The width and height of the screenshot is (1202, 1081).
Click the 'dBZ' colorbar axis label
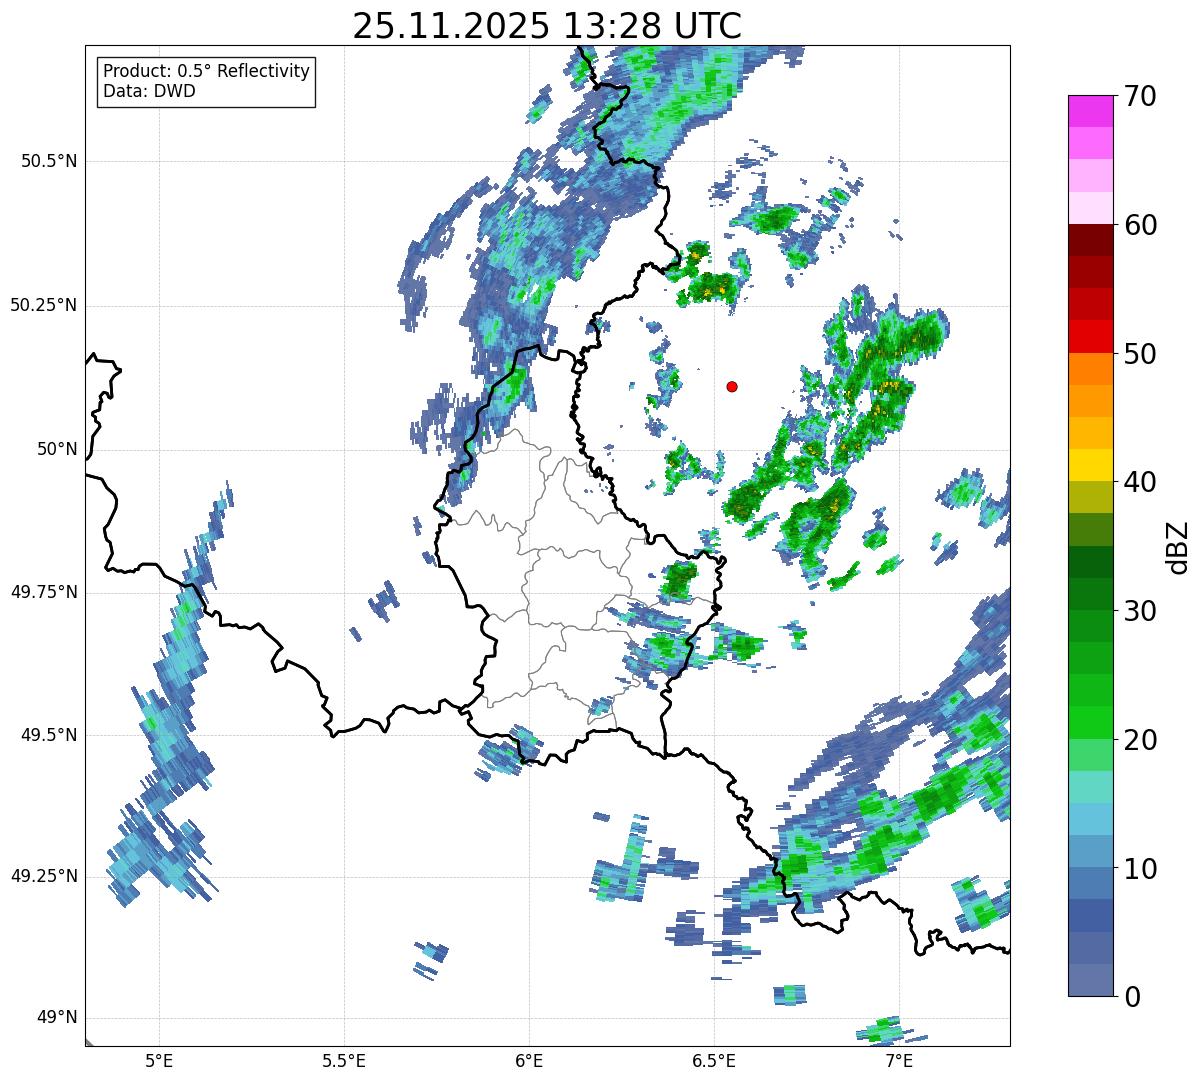(x=1179, y=547)
